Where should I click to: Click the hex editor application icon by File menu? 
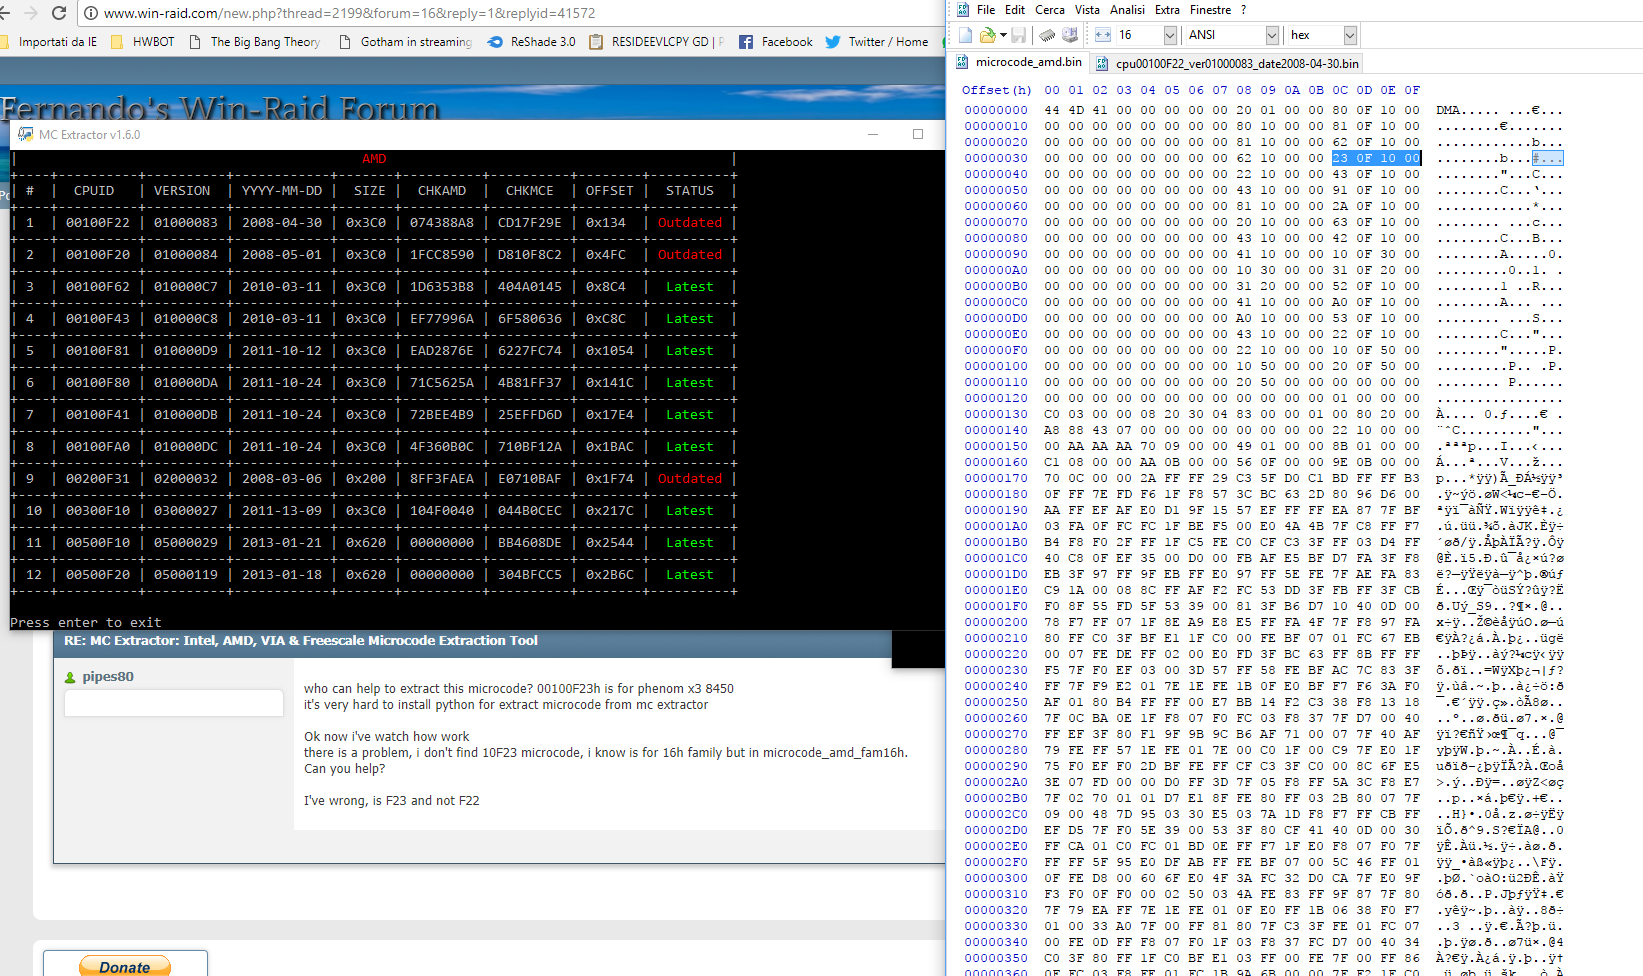coord(963,10)
